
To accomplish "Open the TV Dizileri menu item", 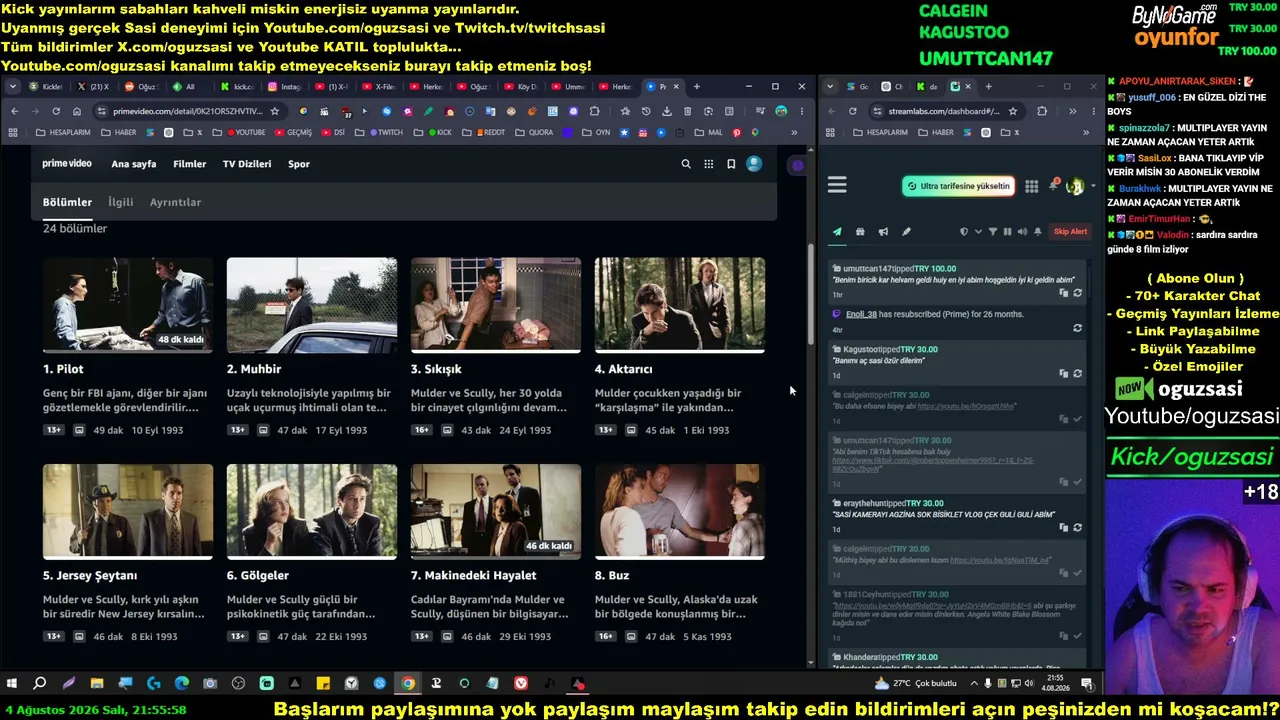I will coord(247,164).
